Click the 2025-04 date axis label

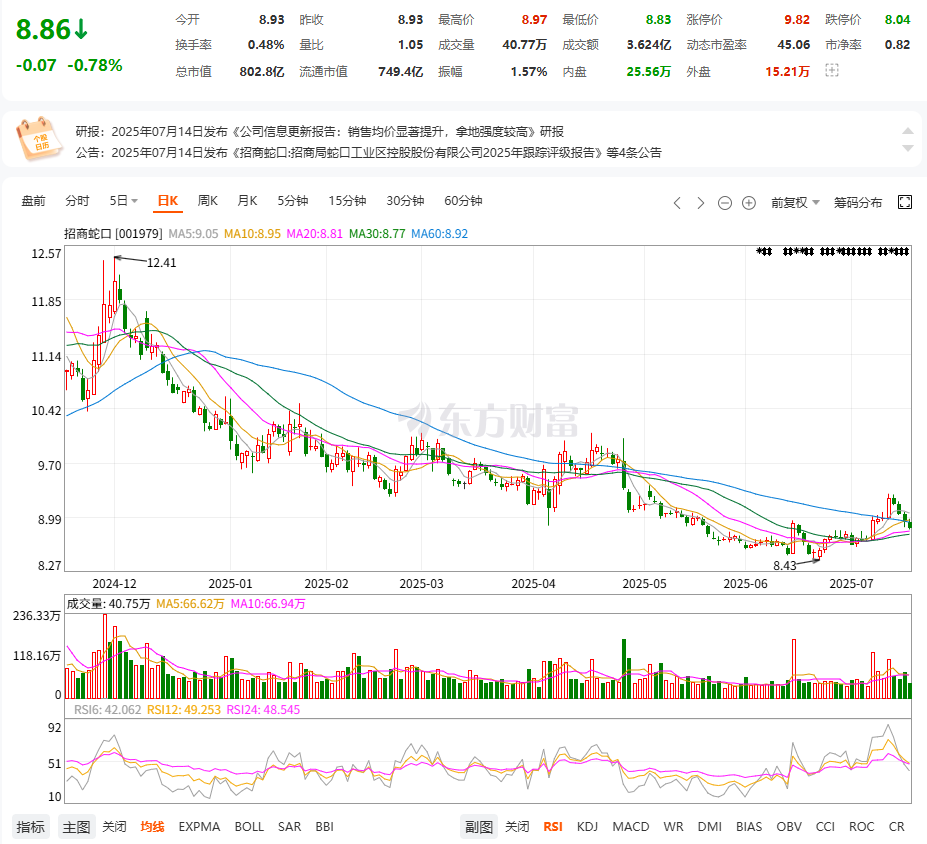tap(533, 583)
